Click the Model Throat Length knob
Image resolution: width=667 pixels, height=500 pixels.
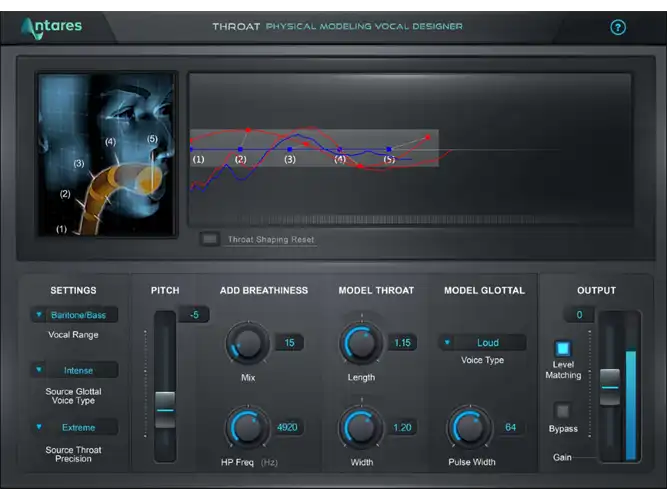tap(361, 343)
